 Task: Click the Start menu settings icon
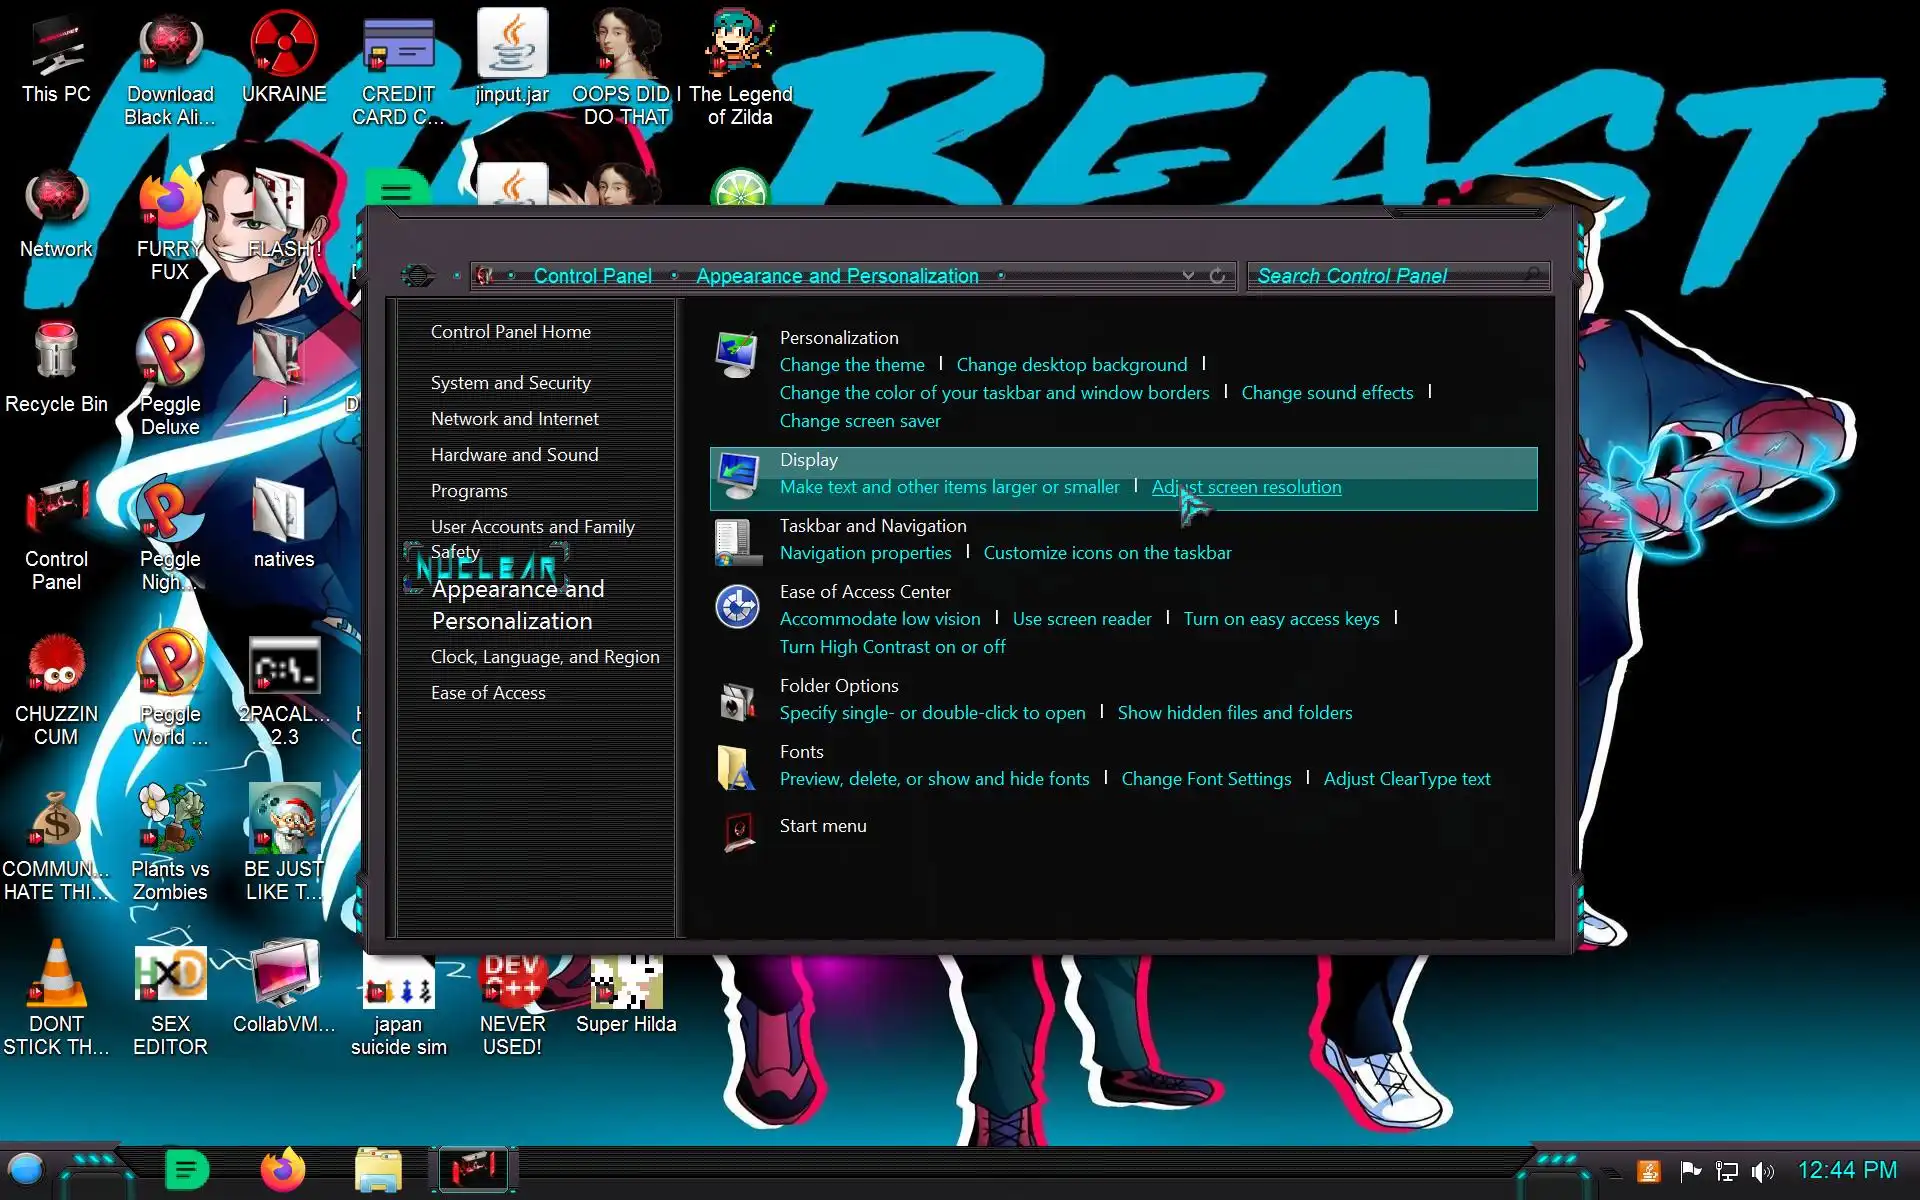[x=738, y=829]
